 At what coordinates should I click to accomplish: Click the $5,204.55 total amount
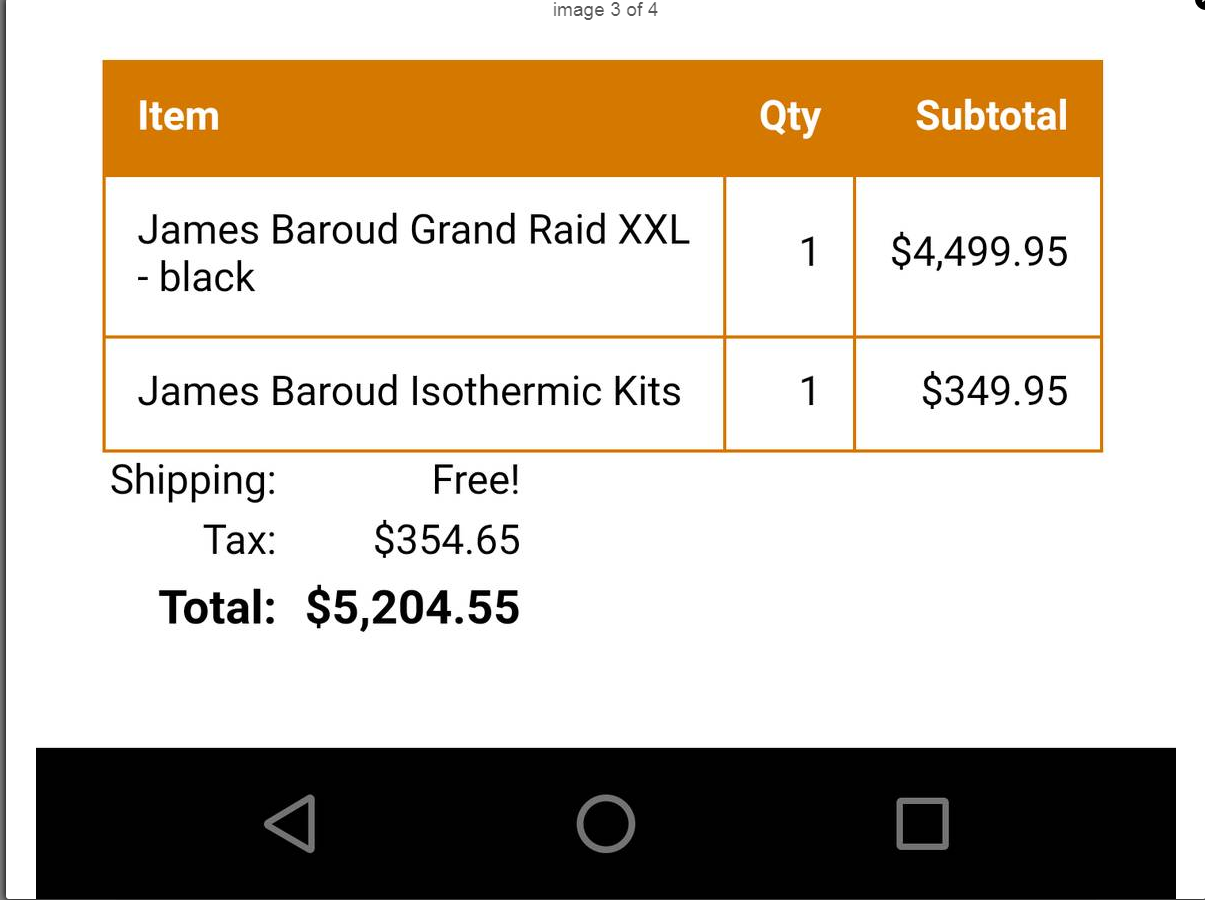click(x=413, y=607)
